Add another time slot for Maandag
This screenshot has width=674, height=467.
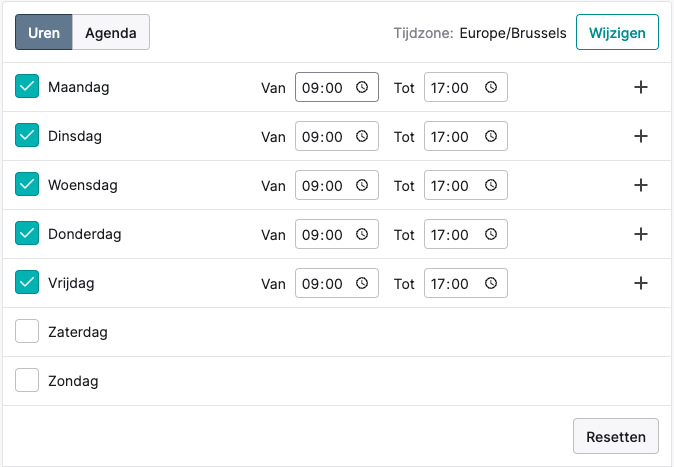coord(640,87)
